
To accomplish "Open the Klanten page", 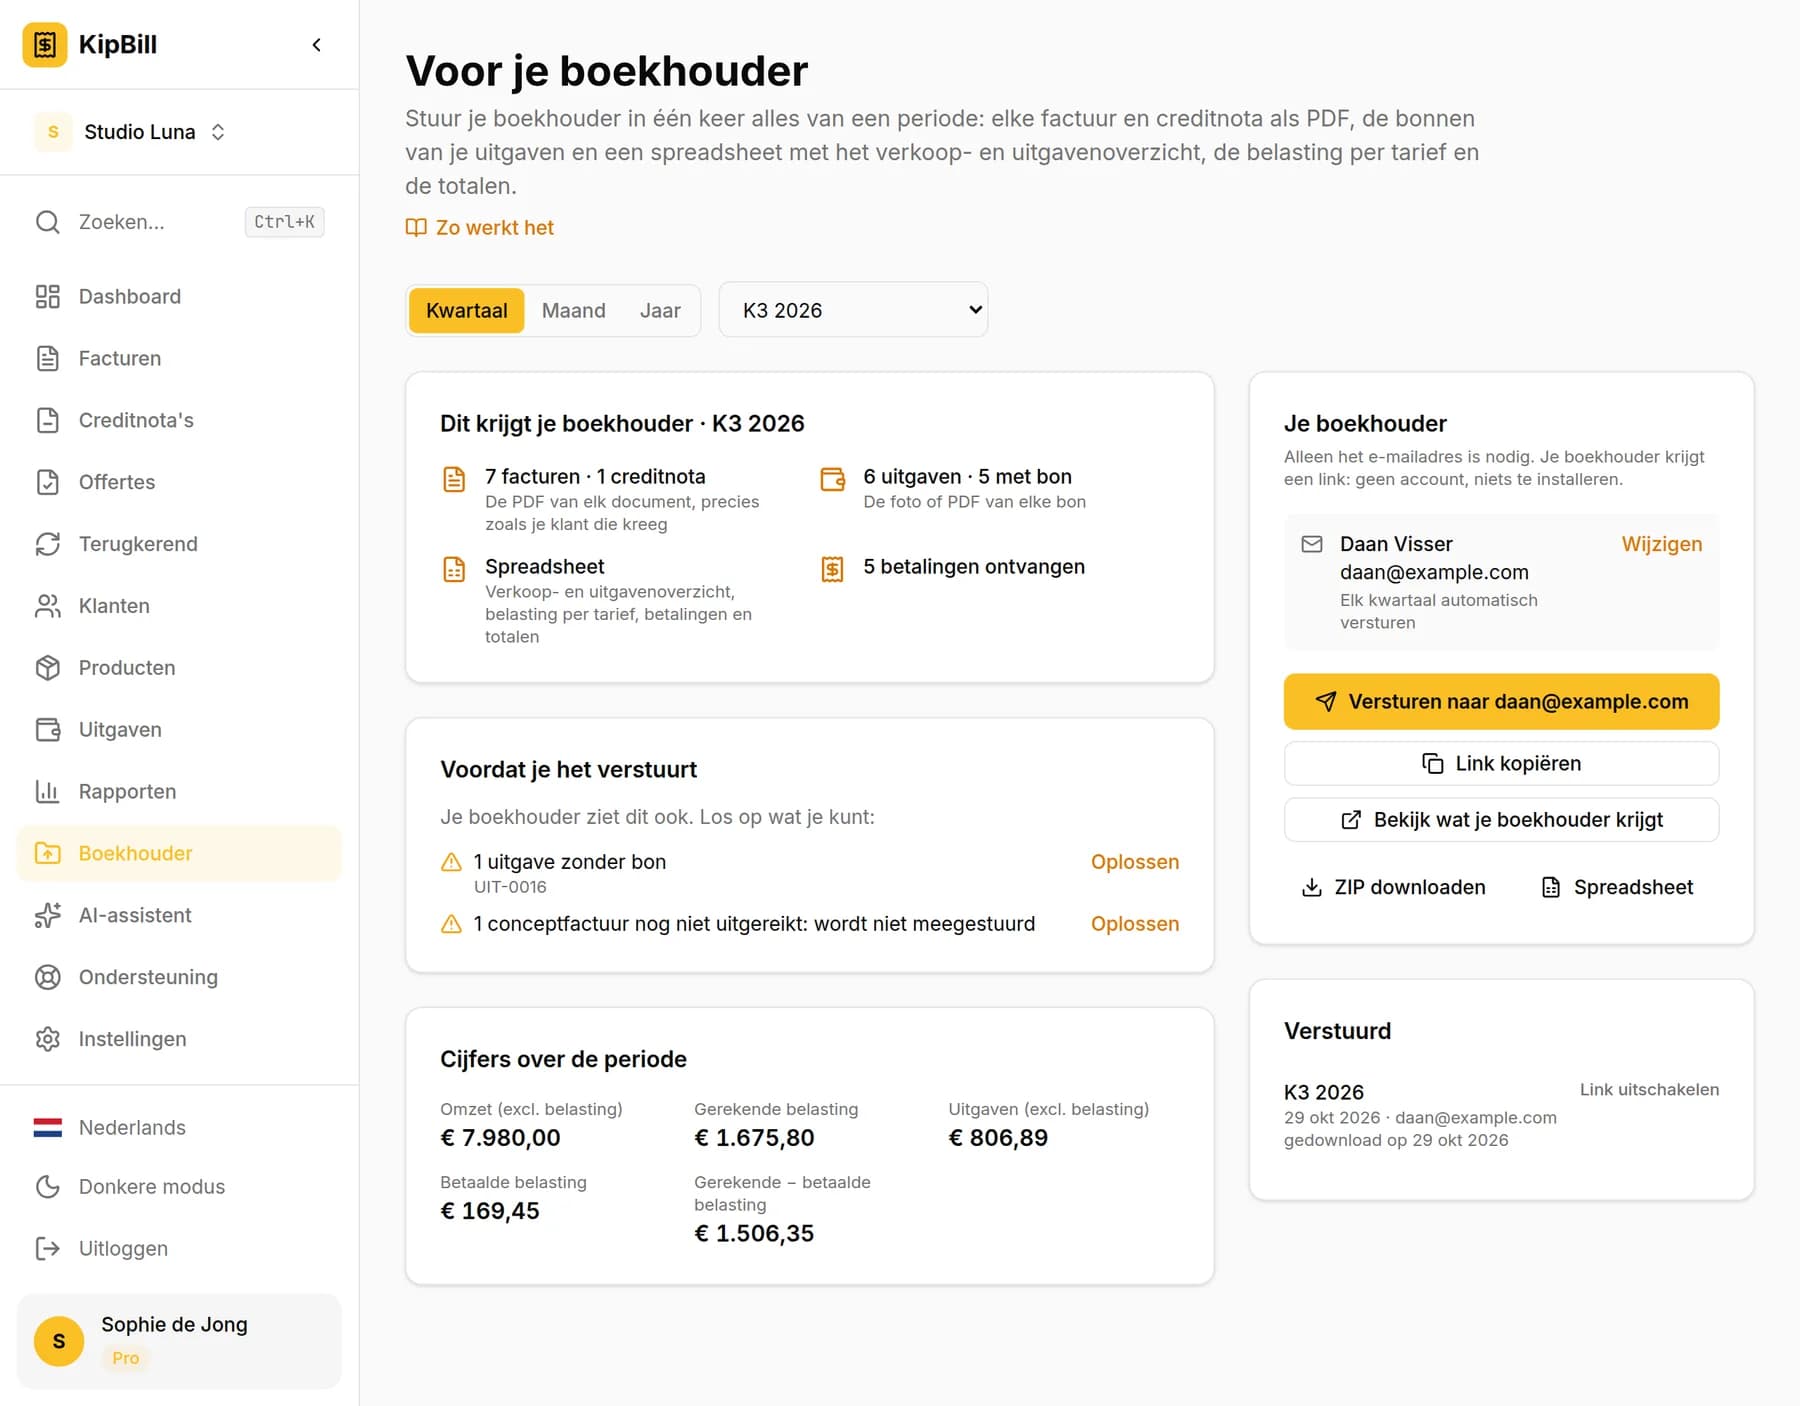I will [179, 606].
